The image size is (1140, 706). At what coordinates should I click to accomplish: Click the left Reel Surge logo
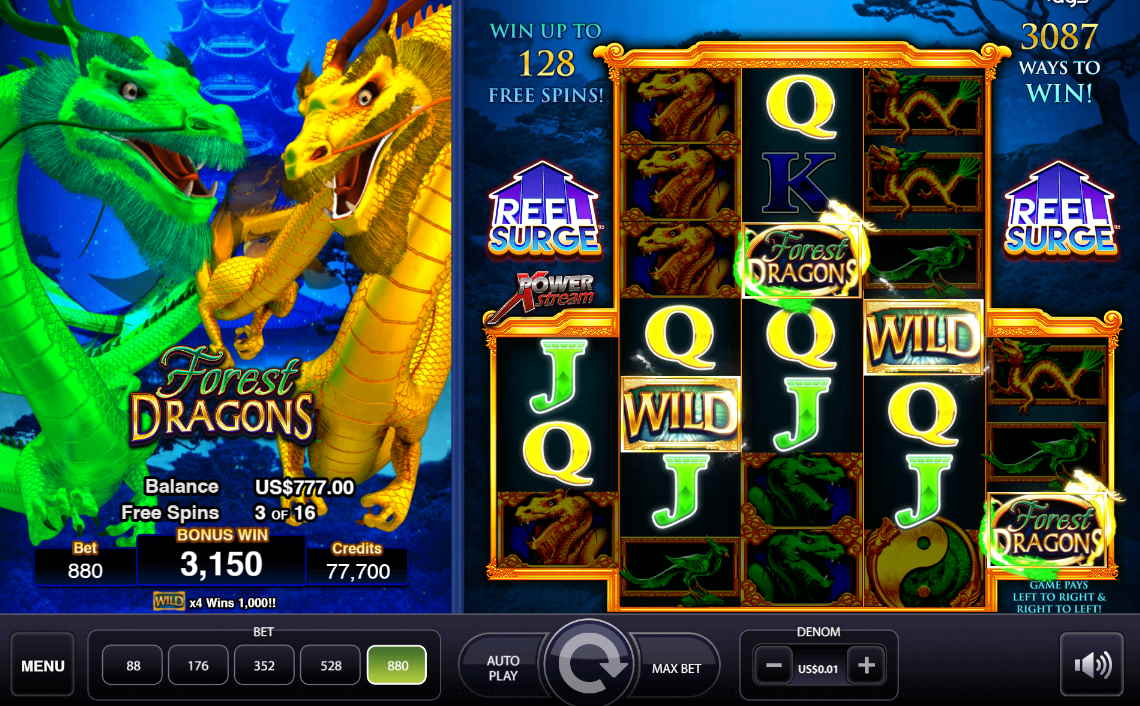[x=545, y=209]
